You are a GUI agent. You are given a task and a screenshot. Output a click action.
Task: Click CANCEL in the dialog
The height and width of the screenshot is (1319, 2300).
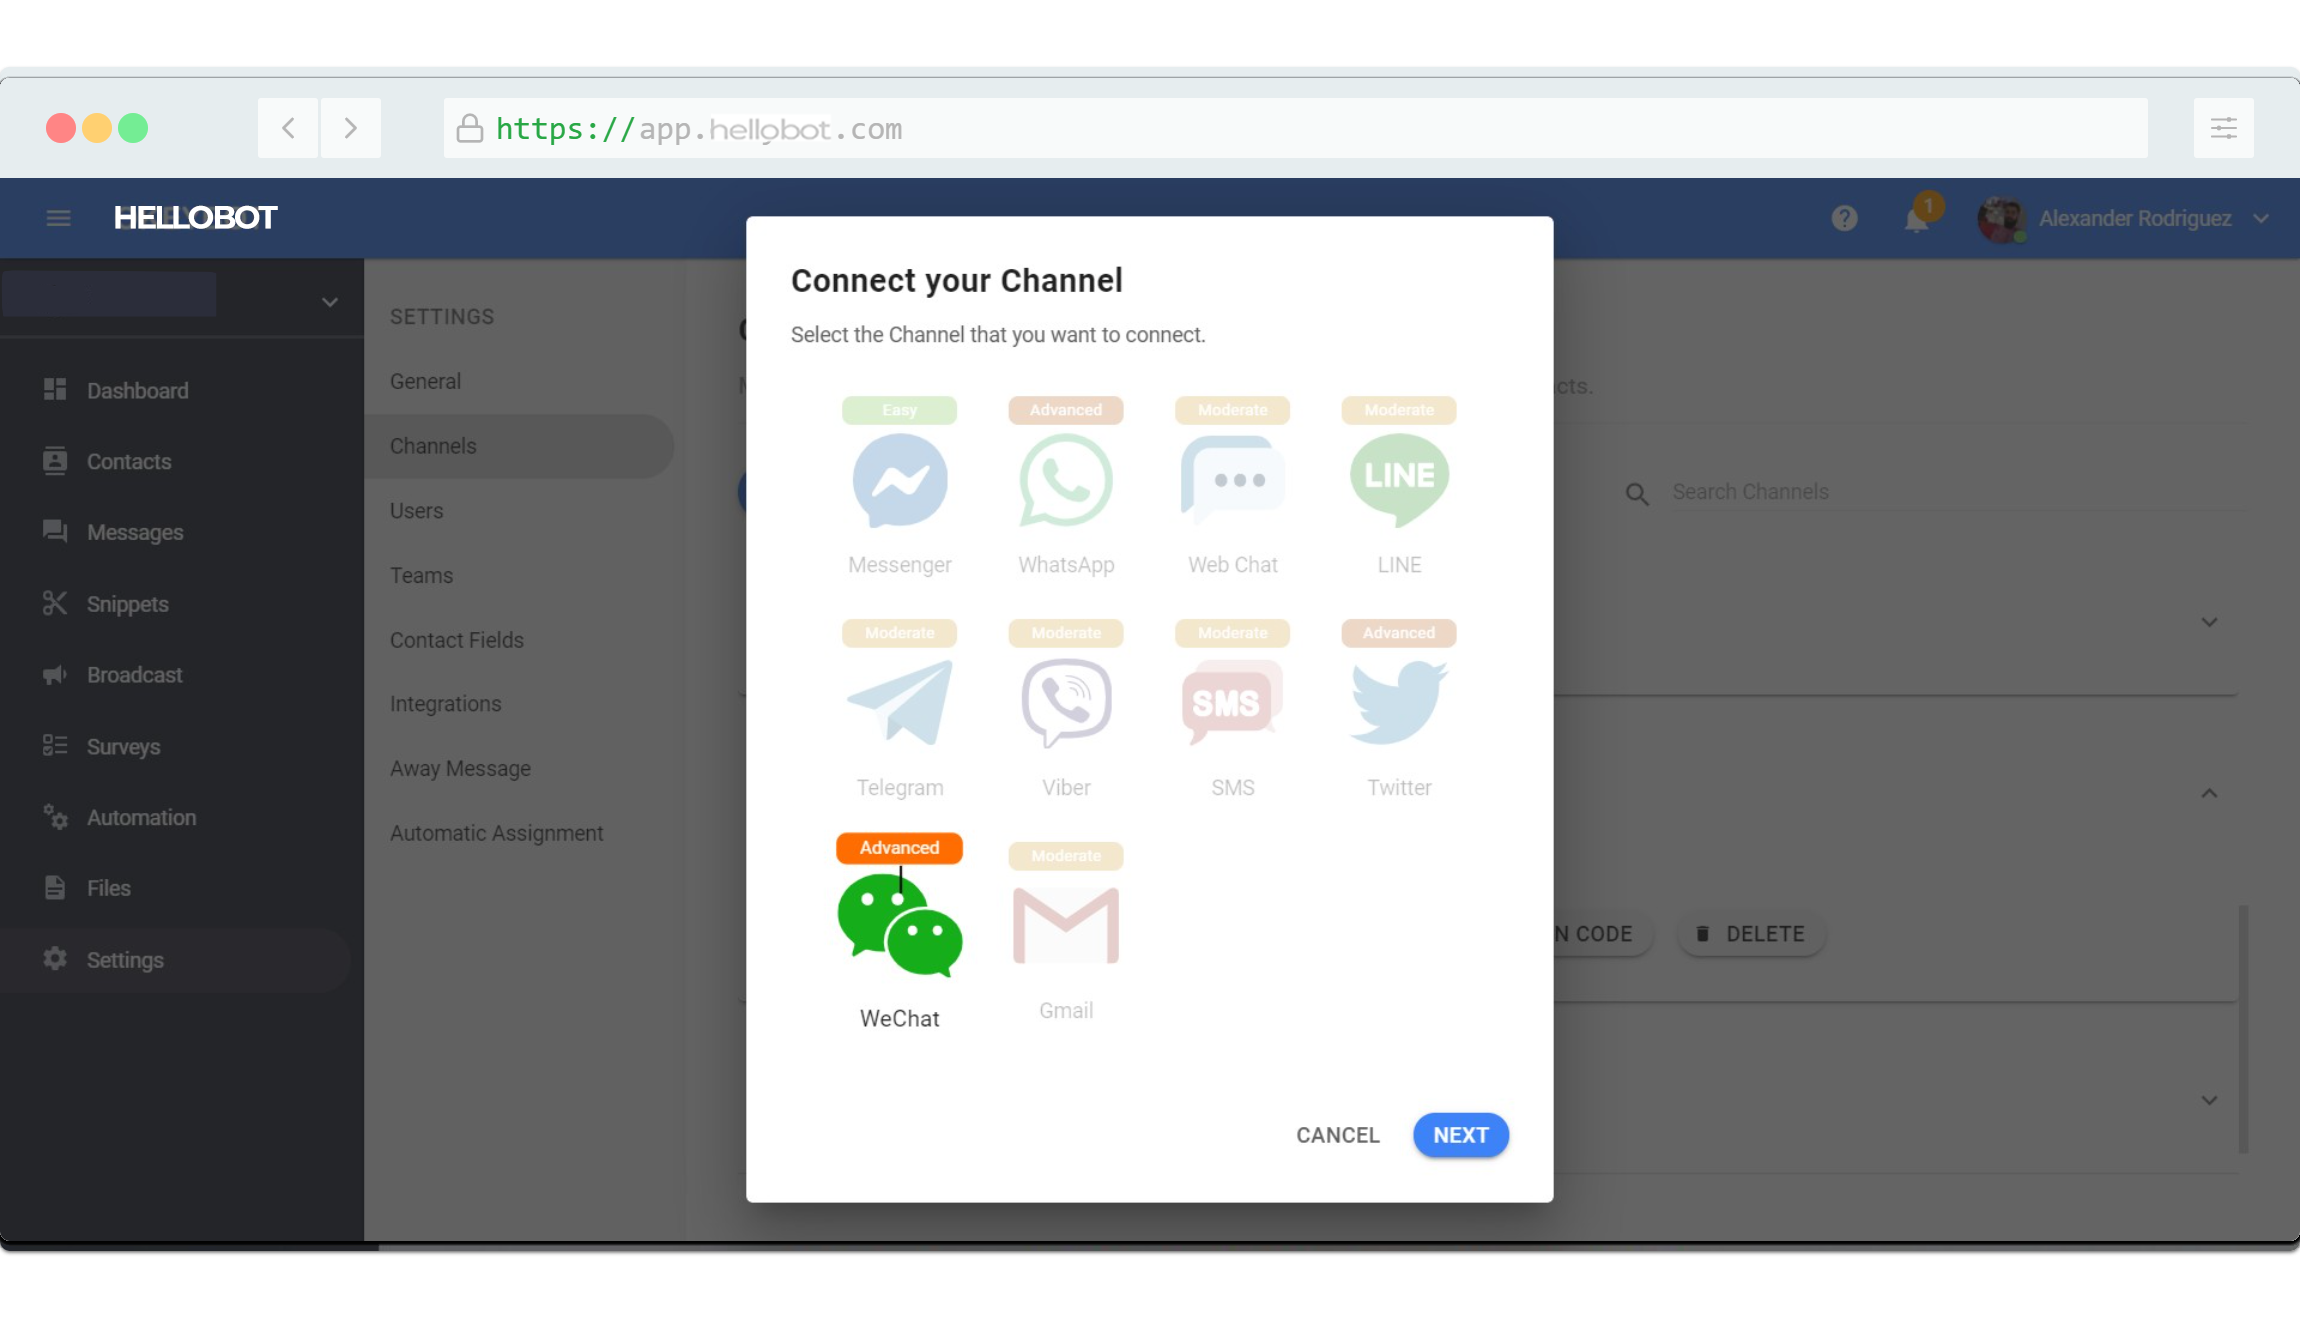(1337, 1135)
